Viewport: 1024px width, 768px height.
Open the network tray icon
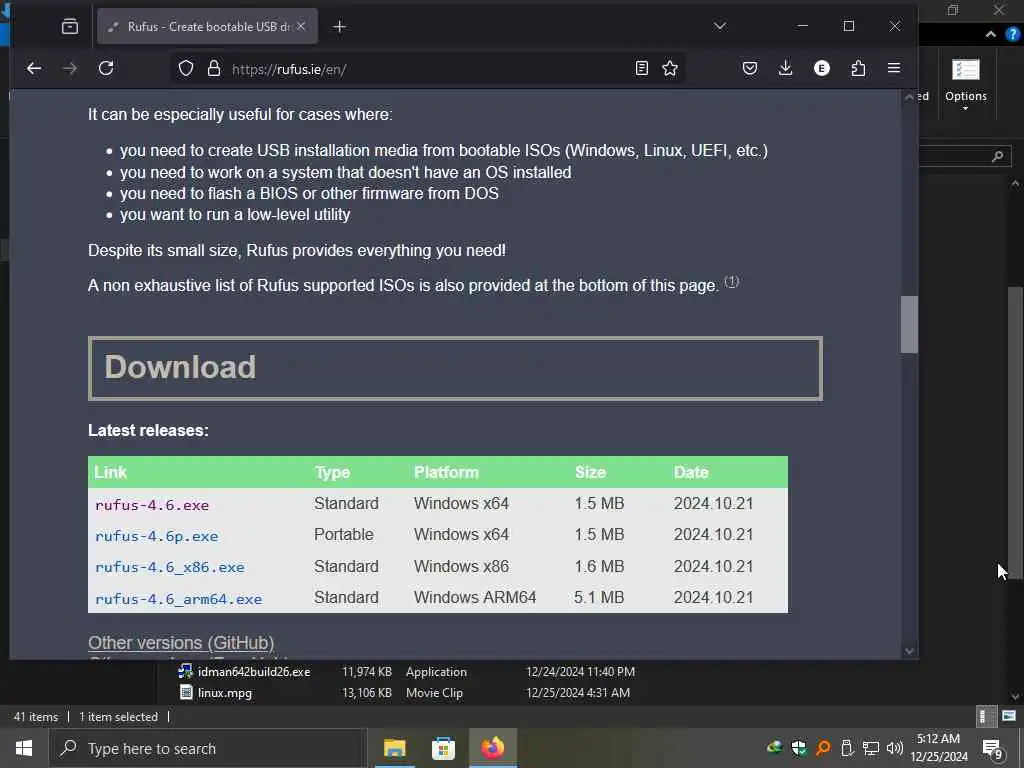871,748
